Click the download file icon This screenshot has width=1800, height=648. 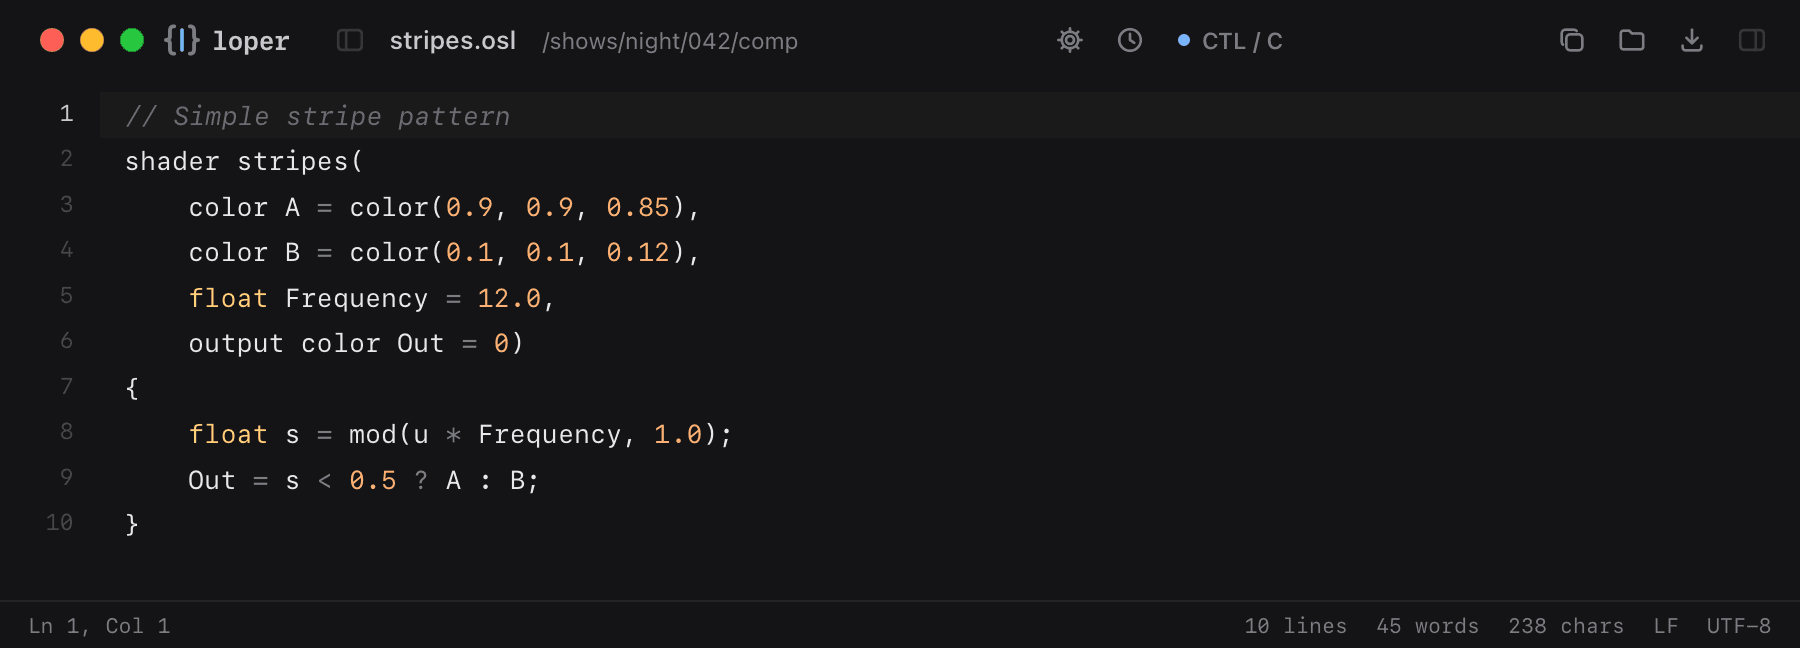coord(1692,40)
